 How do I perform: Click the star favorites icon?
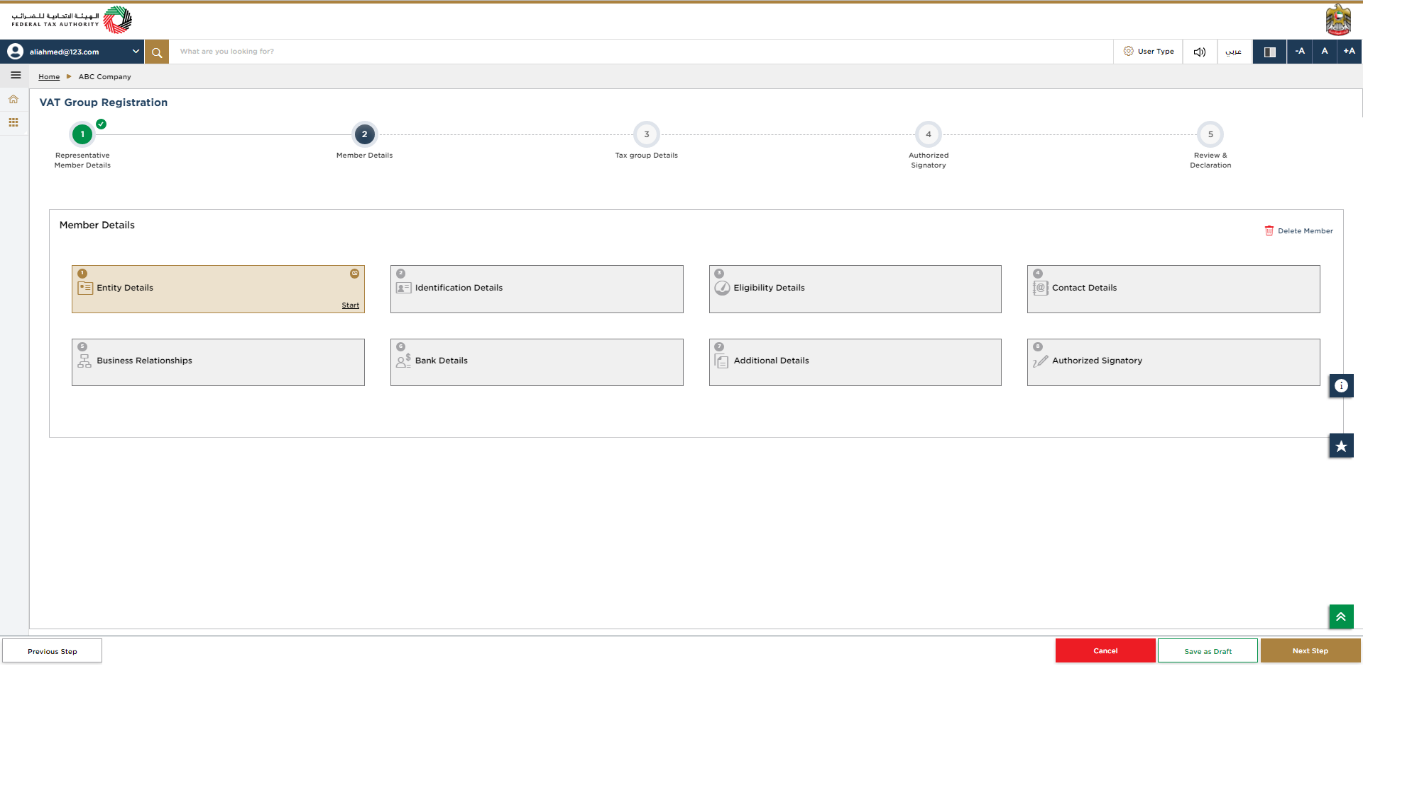(1341, 446)
